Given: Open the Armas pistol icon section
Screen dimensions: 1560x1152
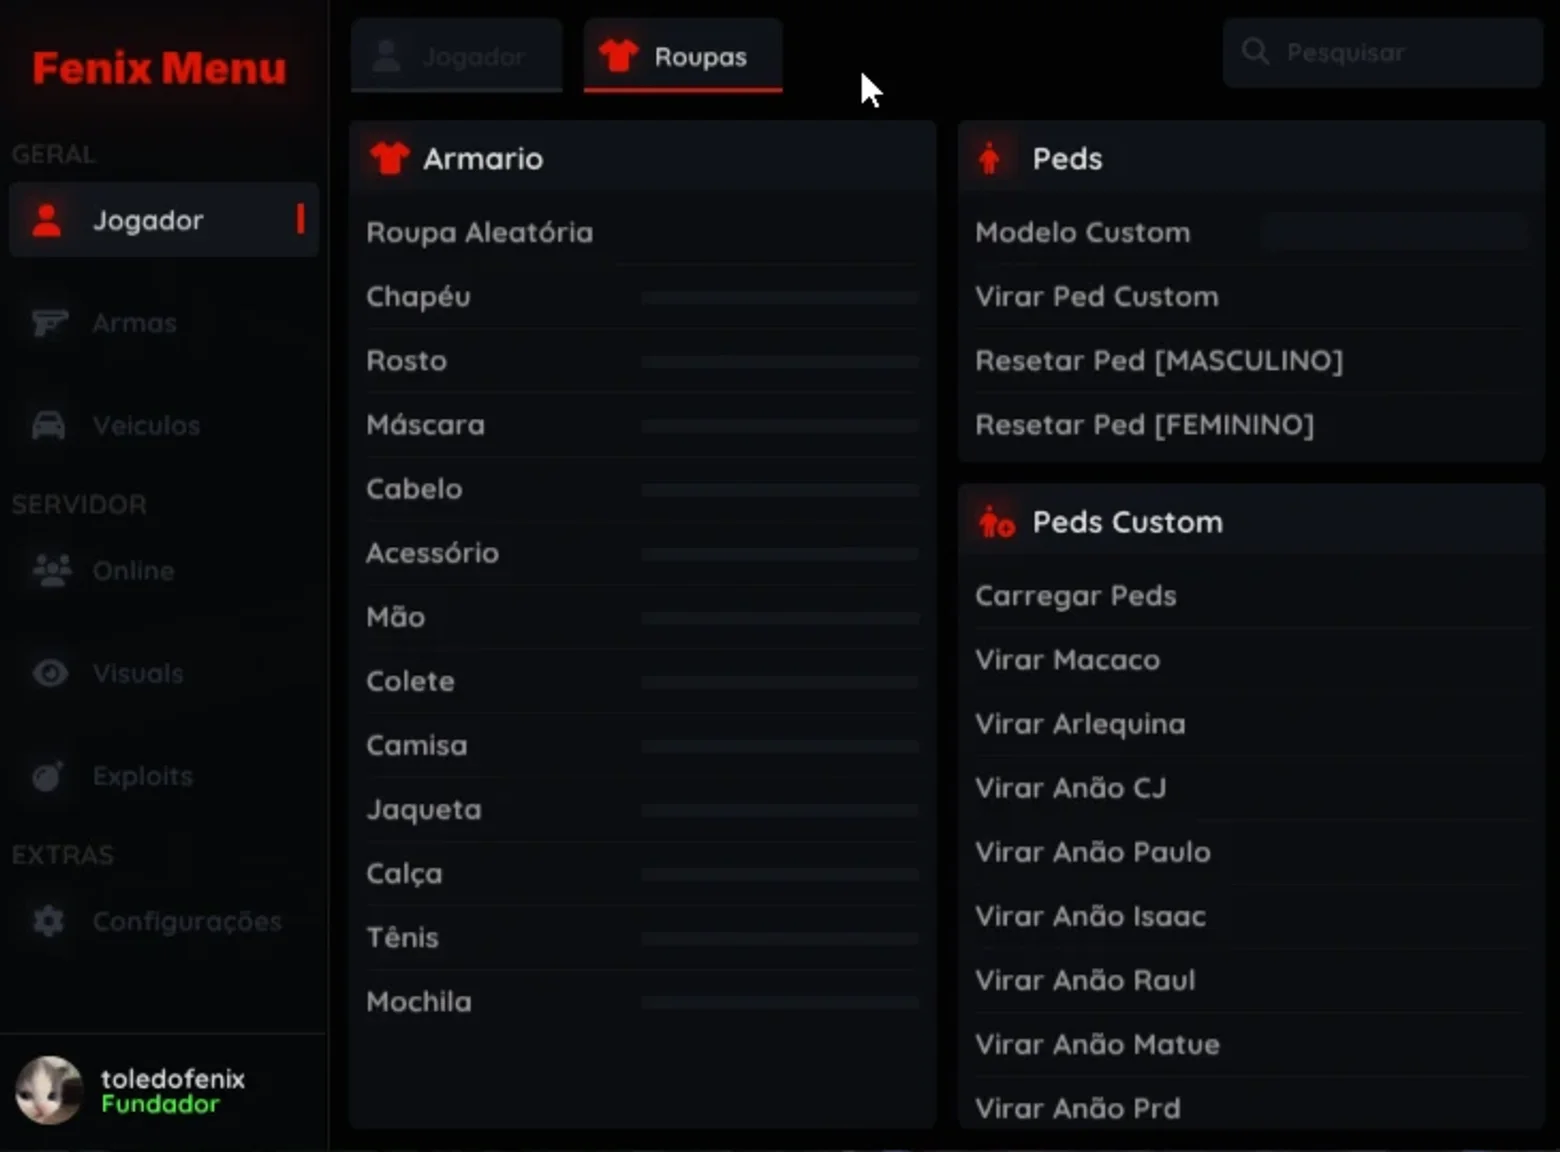Looking at the screenshot, I should (50, 323).
